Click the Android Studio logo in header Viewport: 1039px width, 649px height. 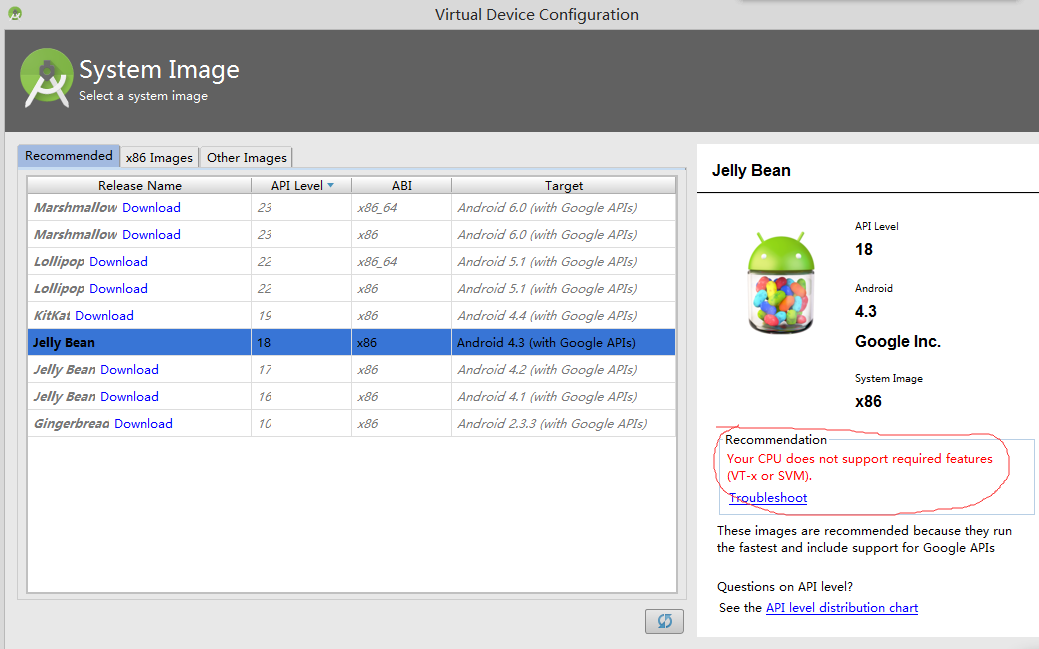[x=46, y=78]
